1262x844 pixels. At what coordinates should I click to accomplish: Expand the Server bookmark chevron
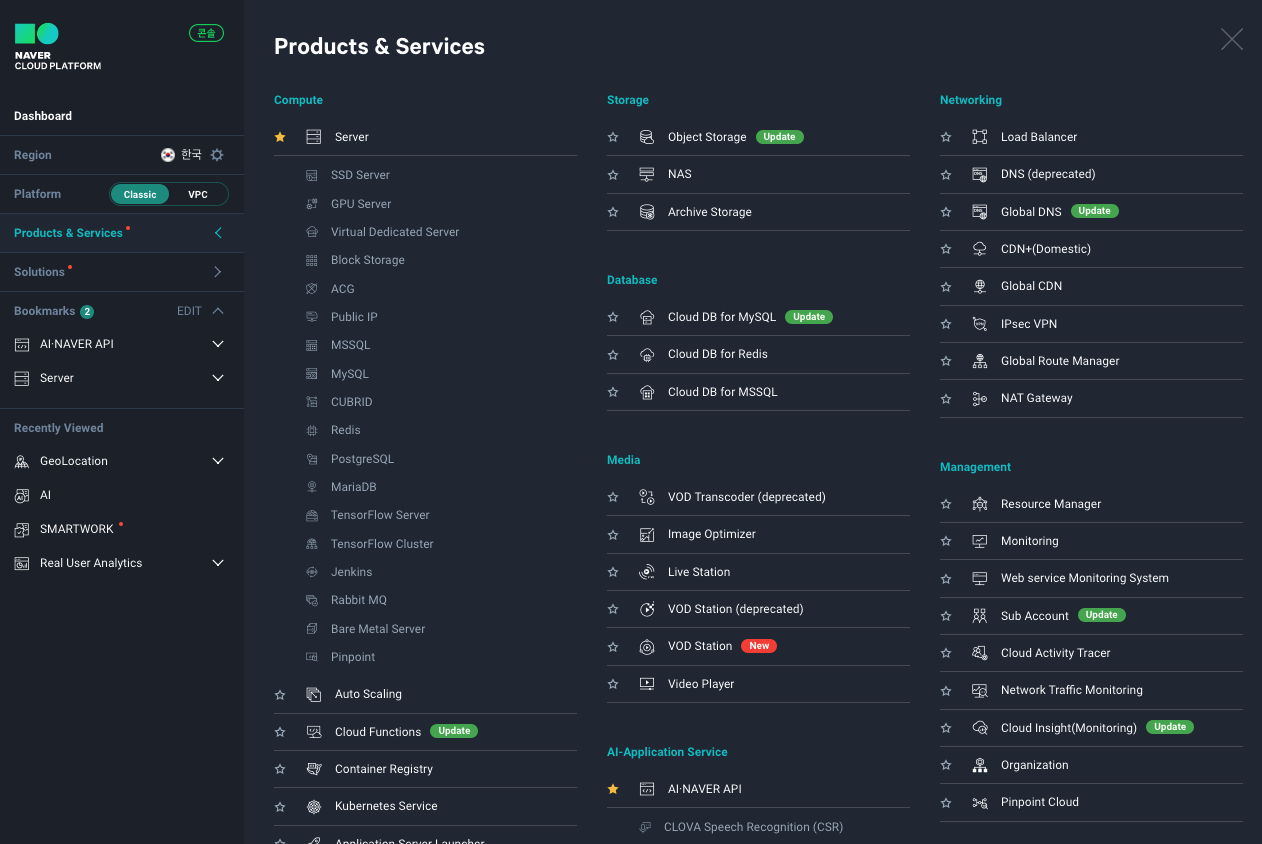pos(218,378)
